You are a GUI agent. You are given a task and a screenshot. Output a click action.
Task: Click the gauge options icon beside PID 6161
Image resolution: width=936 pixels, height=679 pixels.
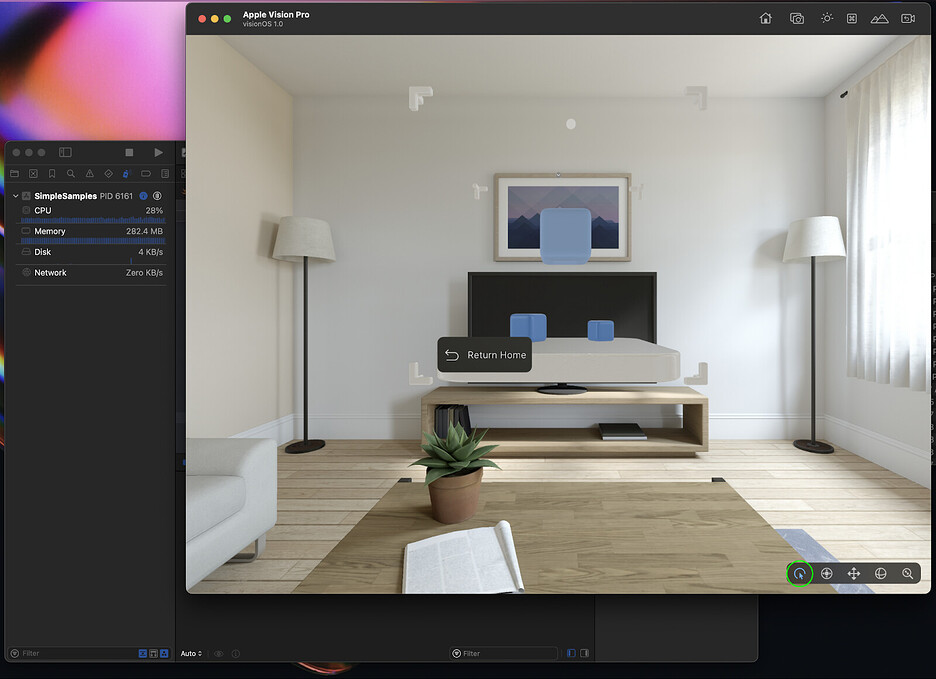pyautogui.click(x=157, y=196)
